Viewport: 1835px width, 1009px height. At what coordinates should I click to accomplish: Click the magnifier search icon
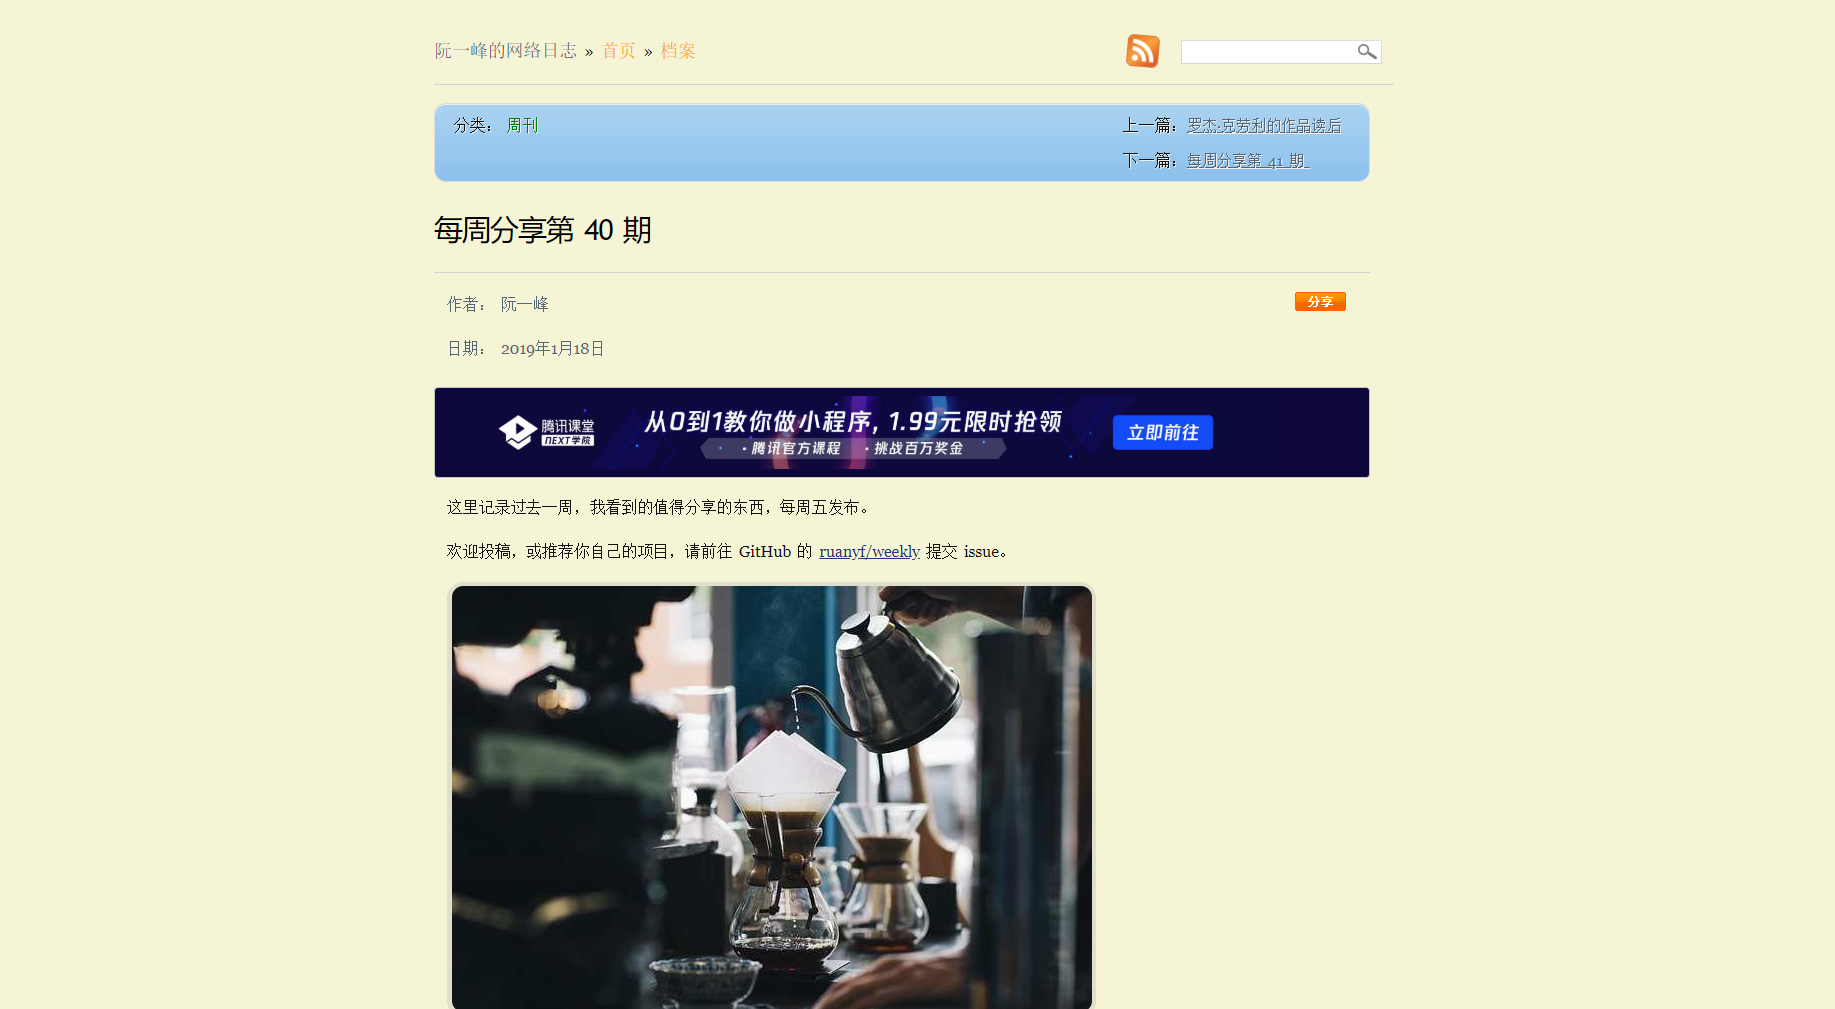pos(1367,52)
